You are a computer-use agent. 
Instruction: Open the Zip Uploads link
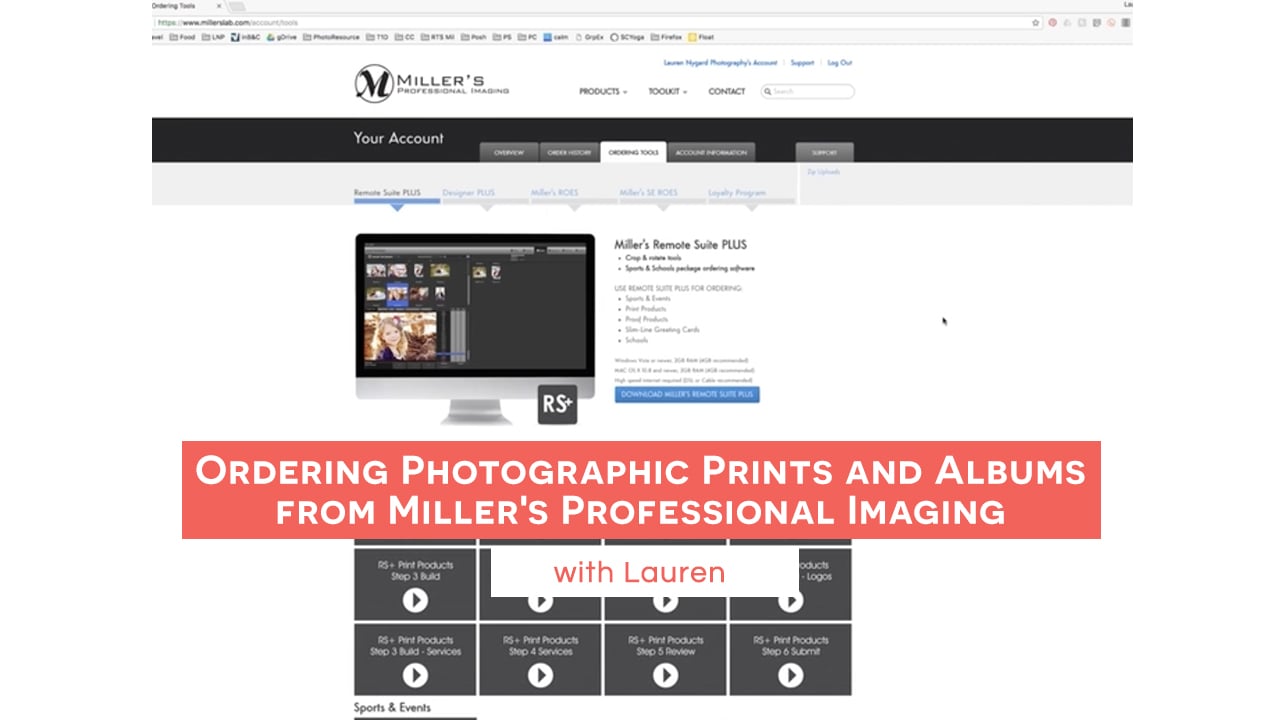coord(824,172)
